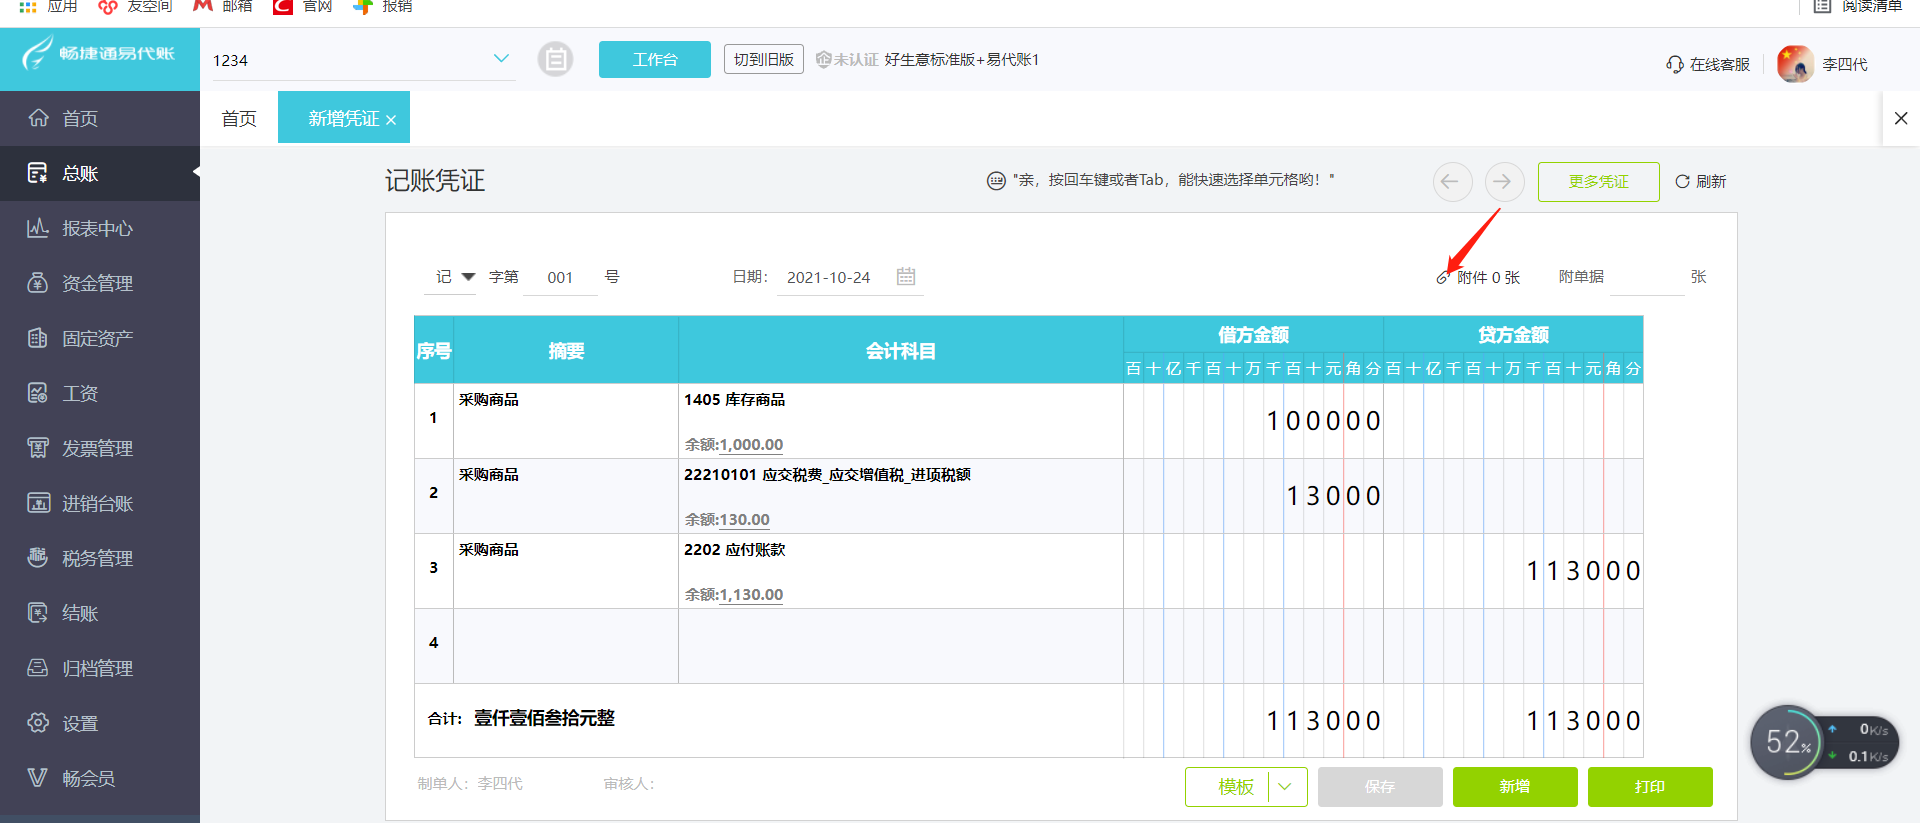Expand the 模板 template dropdown arrow
This screenshot has width=1920, height=823.
tap(1286, 787)
